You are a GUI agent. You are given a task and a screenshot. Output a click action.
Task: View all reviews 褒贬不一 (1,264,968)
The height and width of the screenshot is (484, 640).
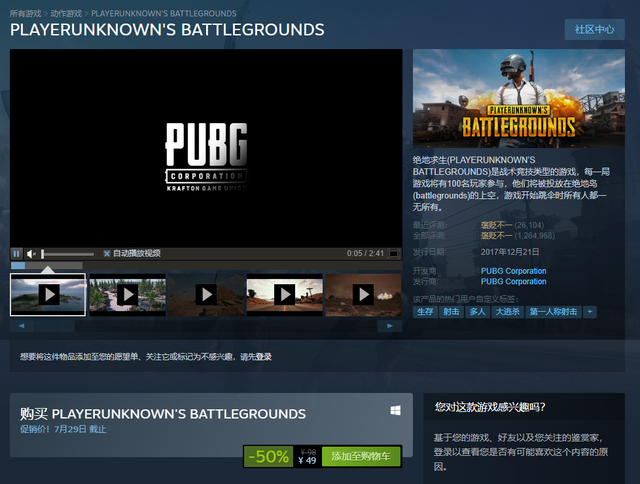(518, 236)
